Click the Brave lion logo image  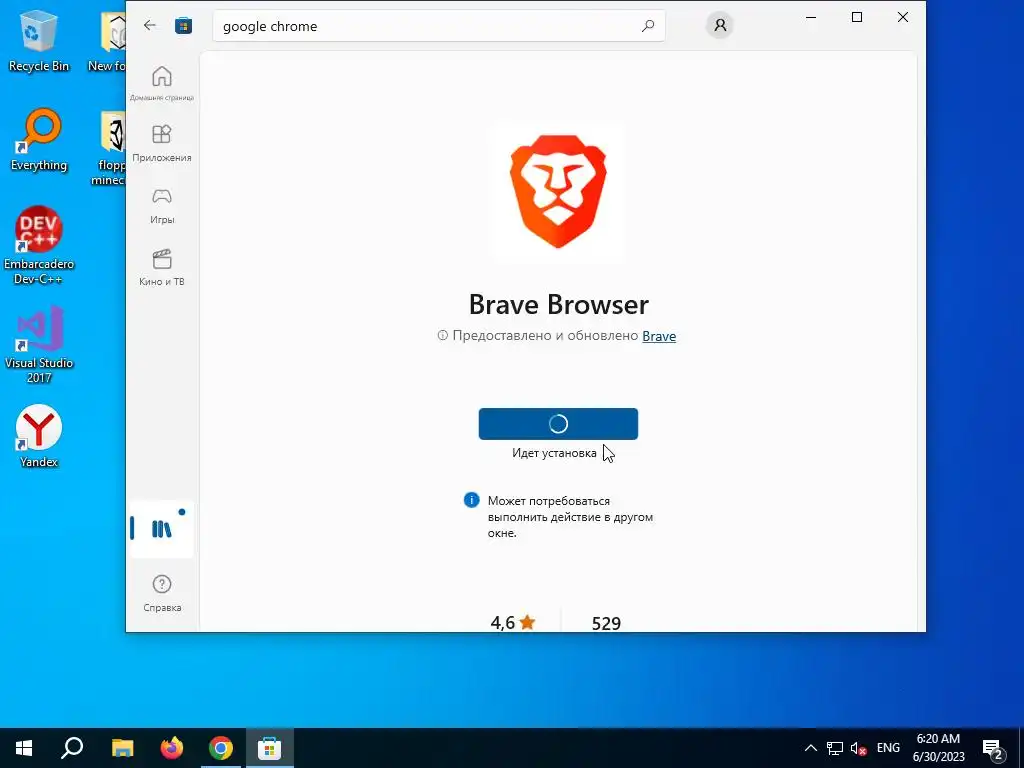(558, 191)
